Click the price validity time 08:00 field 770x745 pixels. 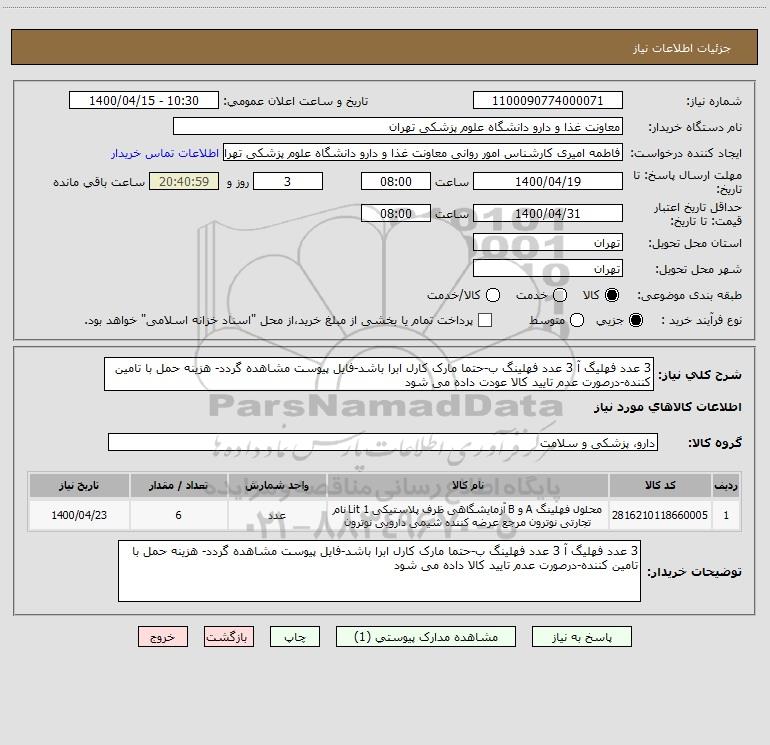pos(396,214)
